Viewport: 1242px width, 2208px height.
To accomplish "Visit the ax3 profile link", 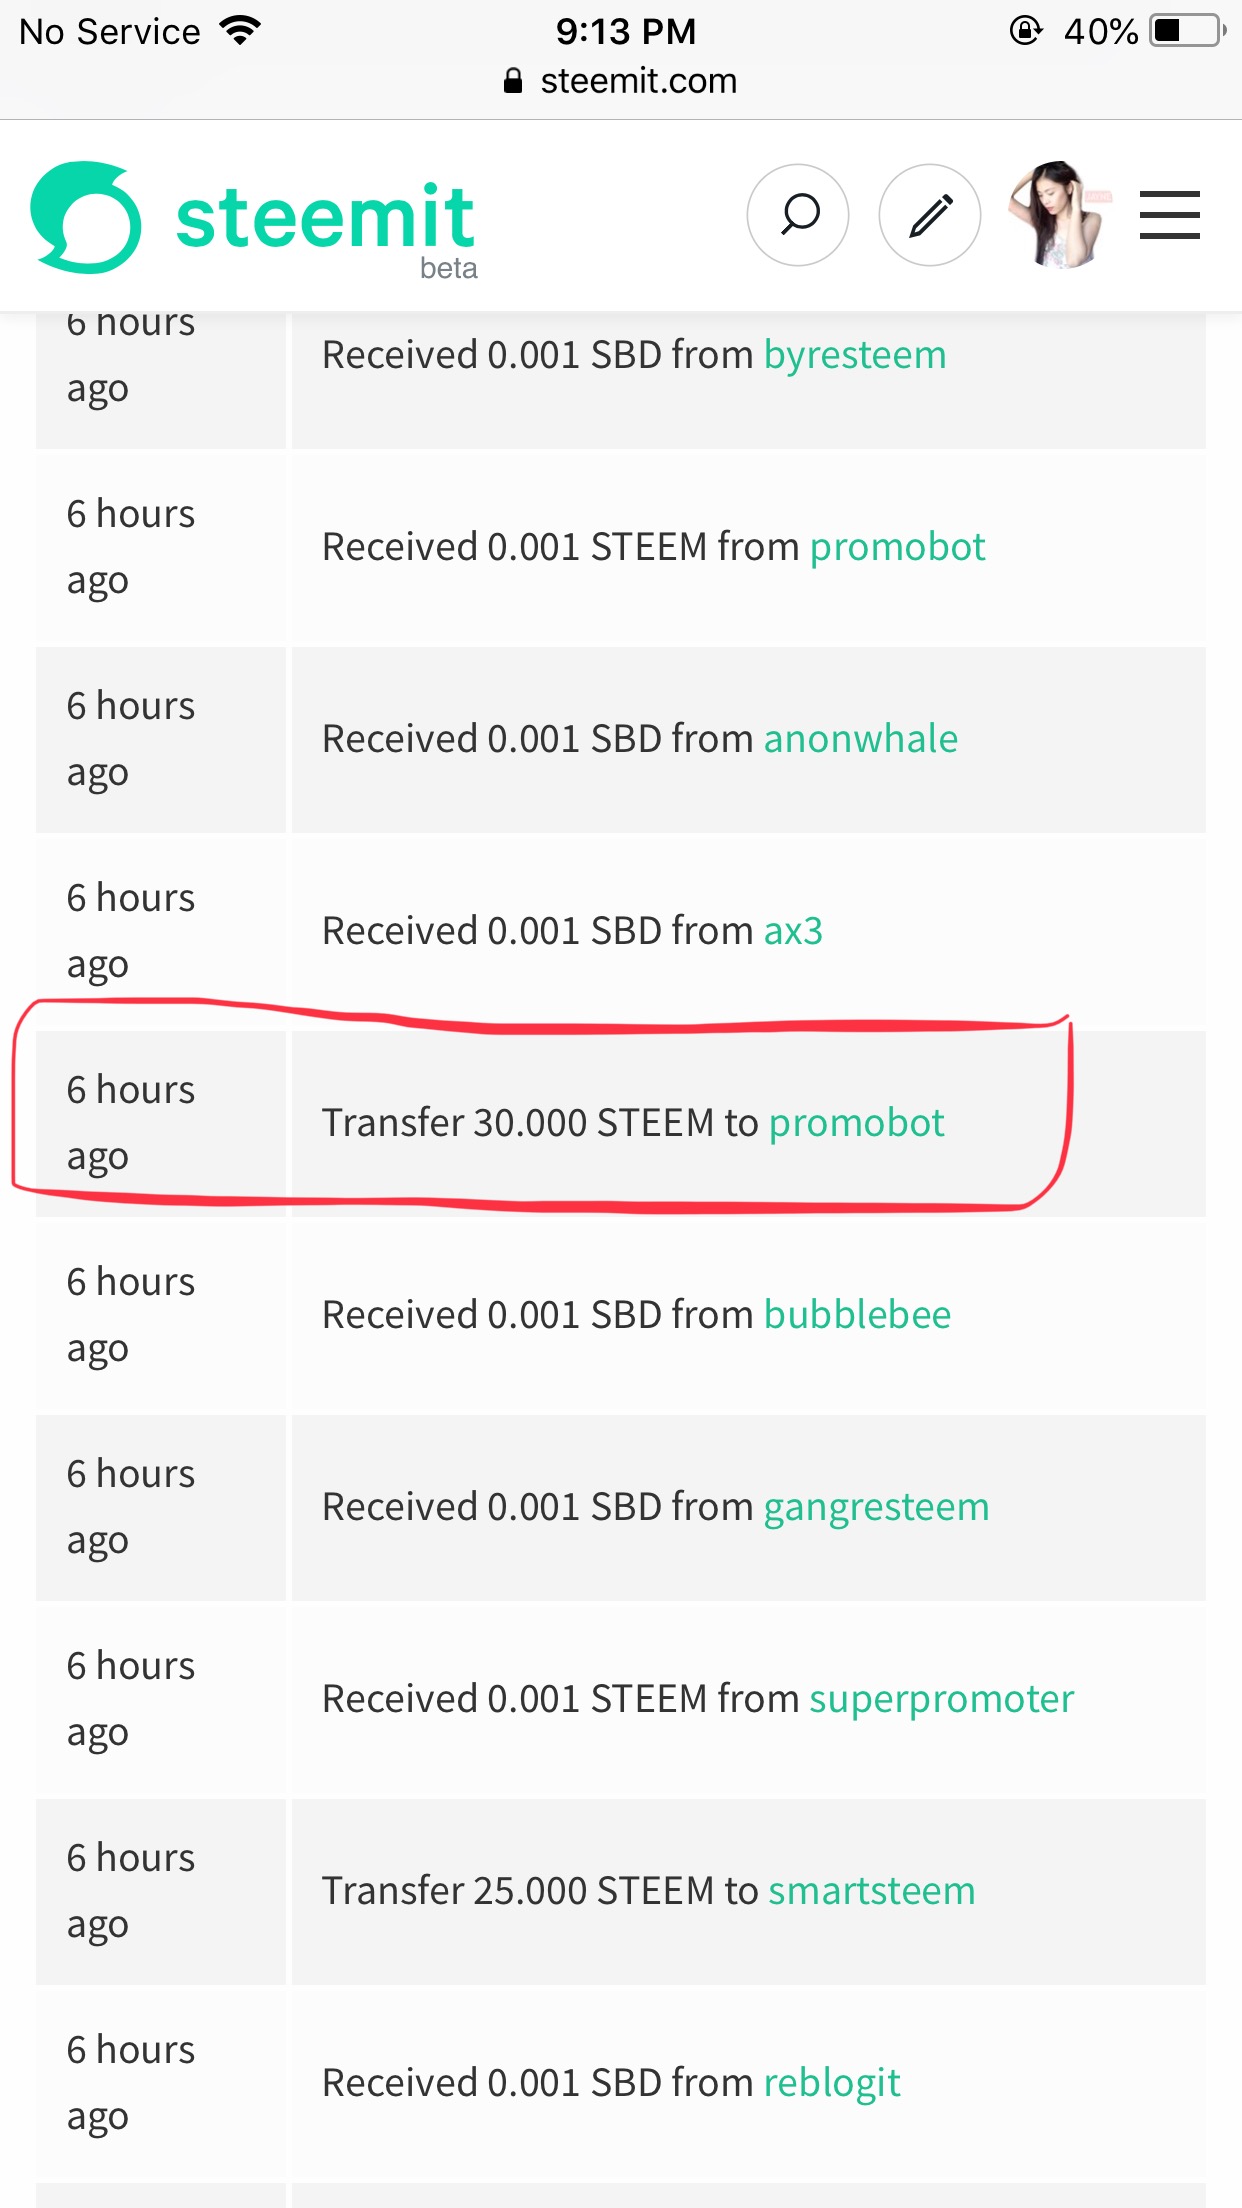I will click(x=793, y=931).
